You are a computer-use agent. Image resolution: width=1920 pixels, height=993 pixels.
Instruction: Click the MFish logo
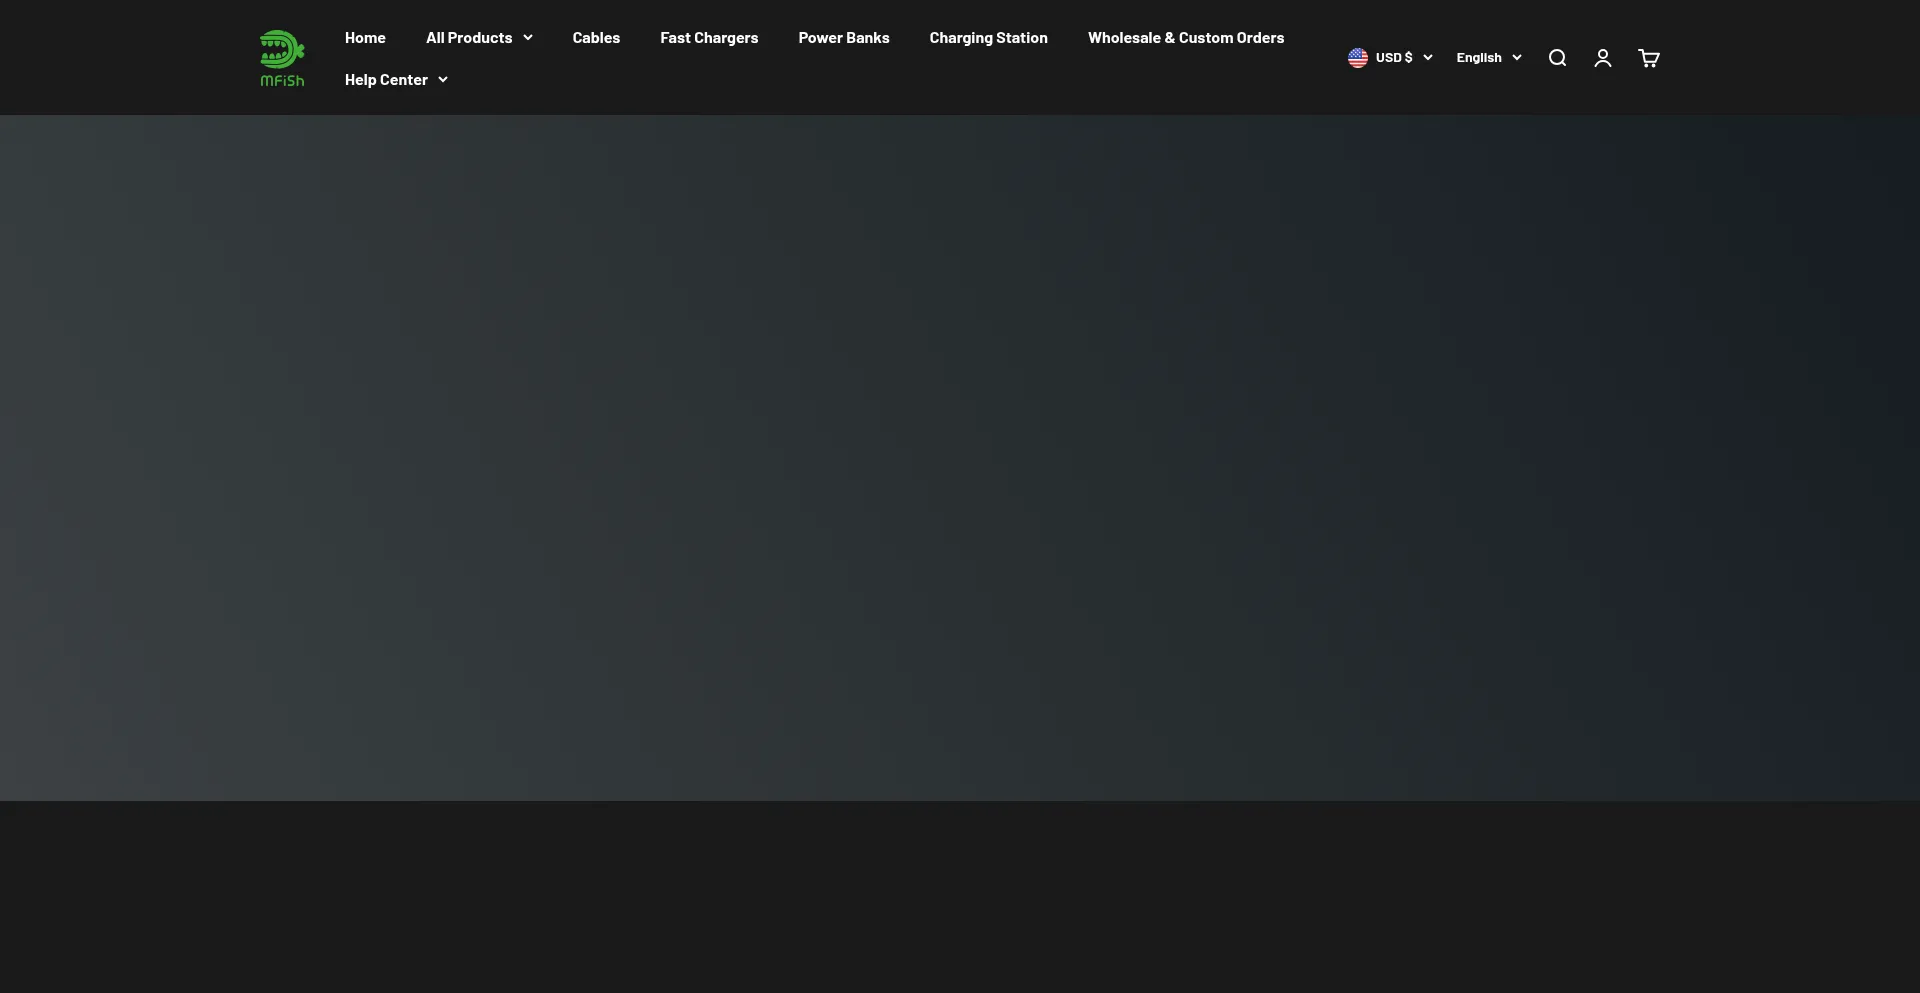(282, 58)
